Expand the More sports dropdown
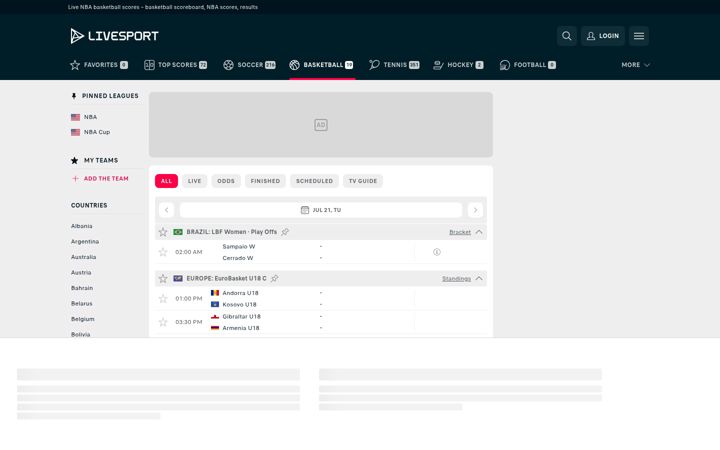Image resolution: width=720 pixels, height=450 pixels. [x=636, y=65]
